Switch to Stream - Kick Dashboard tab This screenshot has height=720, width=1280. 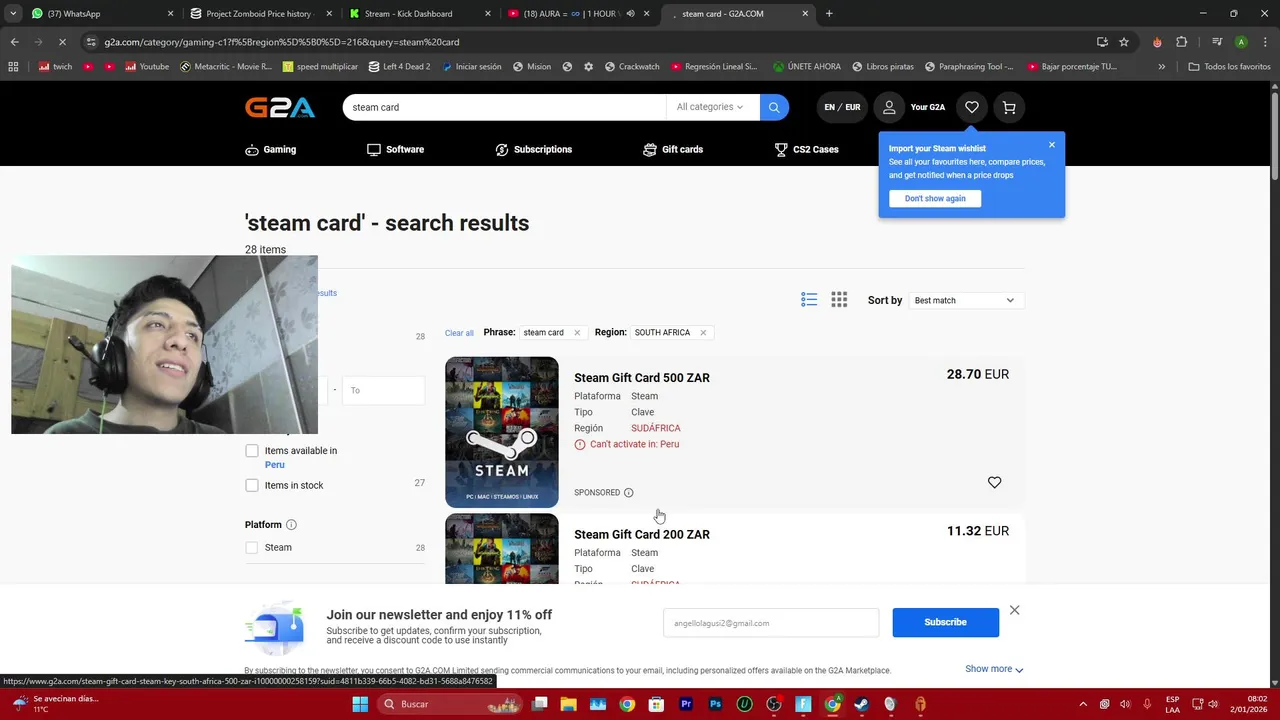click(x=420, y=14)
